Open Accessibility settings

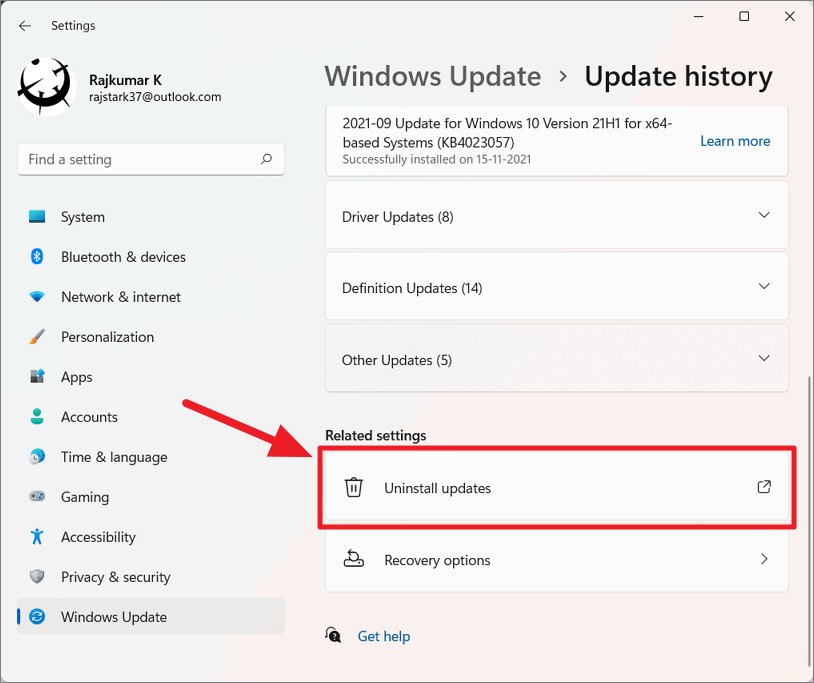(x=151, y=537)
